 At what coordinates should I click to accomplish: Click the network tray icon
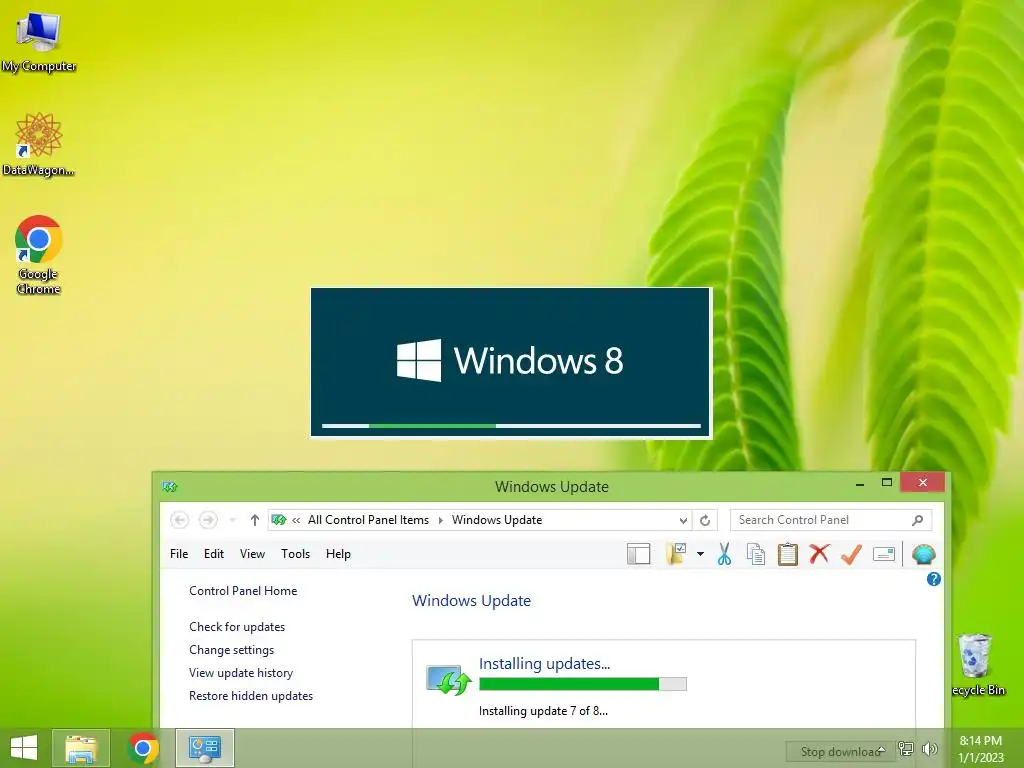point(905,749)
